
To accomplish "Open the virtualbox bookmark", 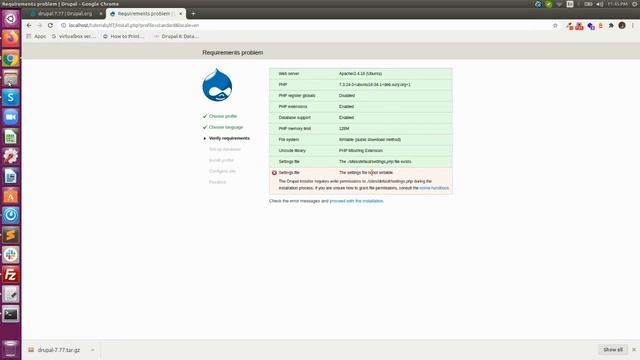I will point(74,36).
